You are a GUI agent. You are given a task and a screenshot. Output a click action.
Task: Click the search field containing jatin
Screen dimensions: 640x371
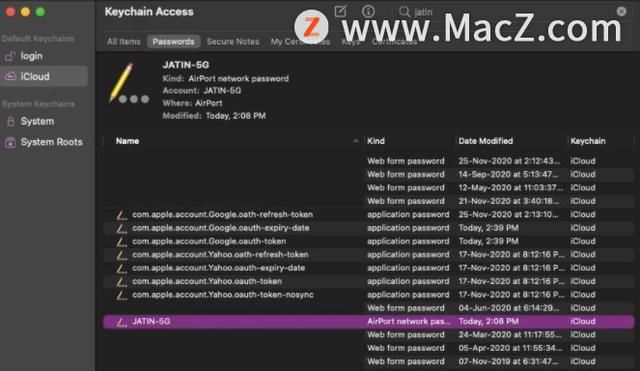point(512,12)
